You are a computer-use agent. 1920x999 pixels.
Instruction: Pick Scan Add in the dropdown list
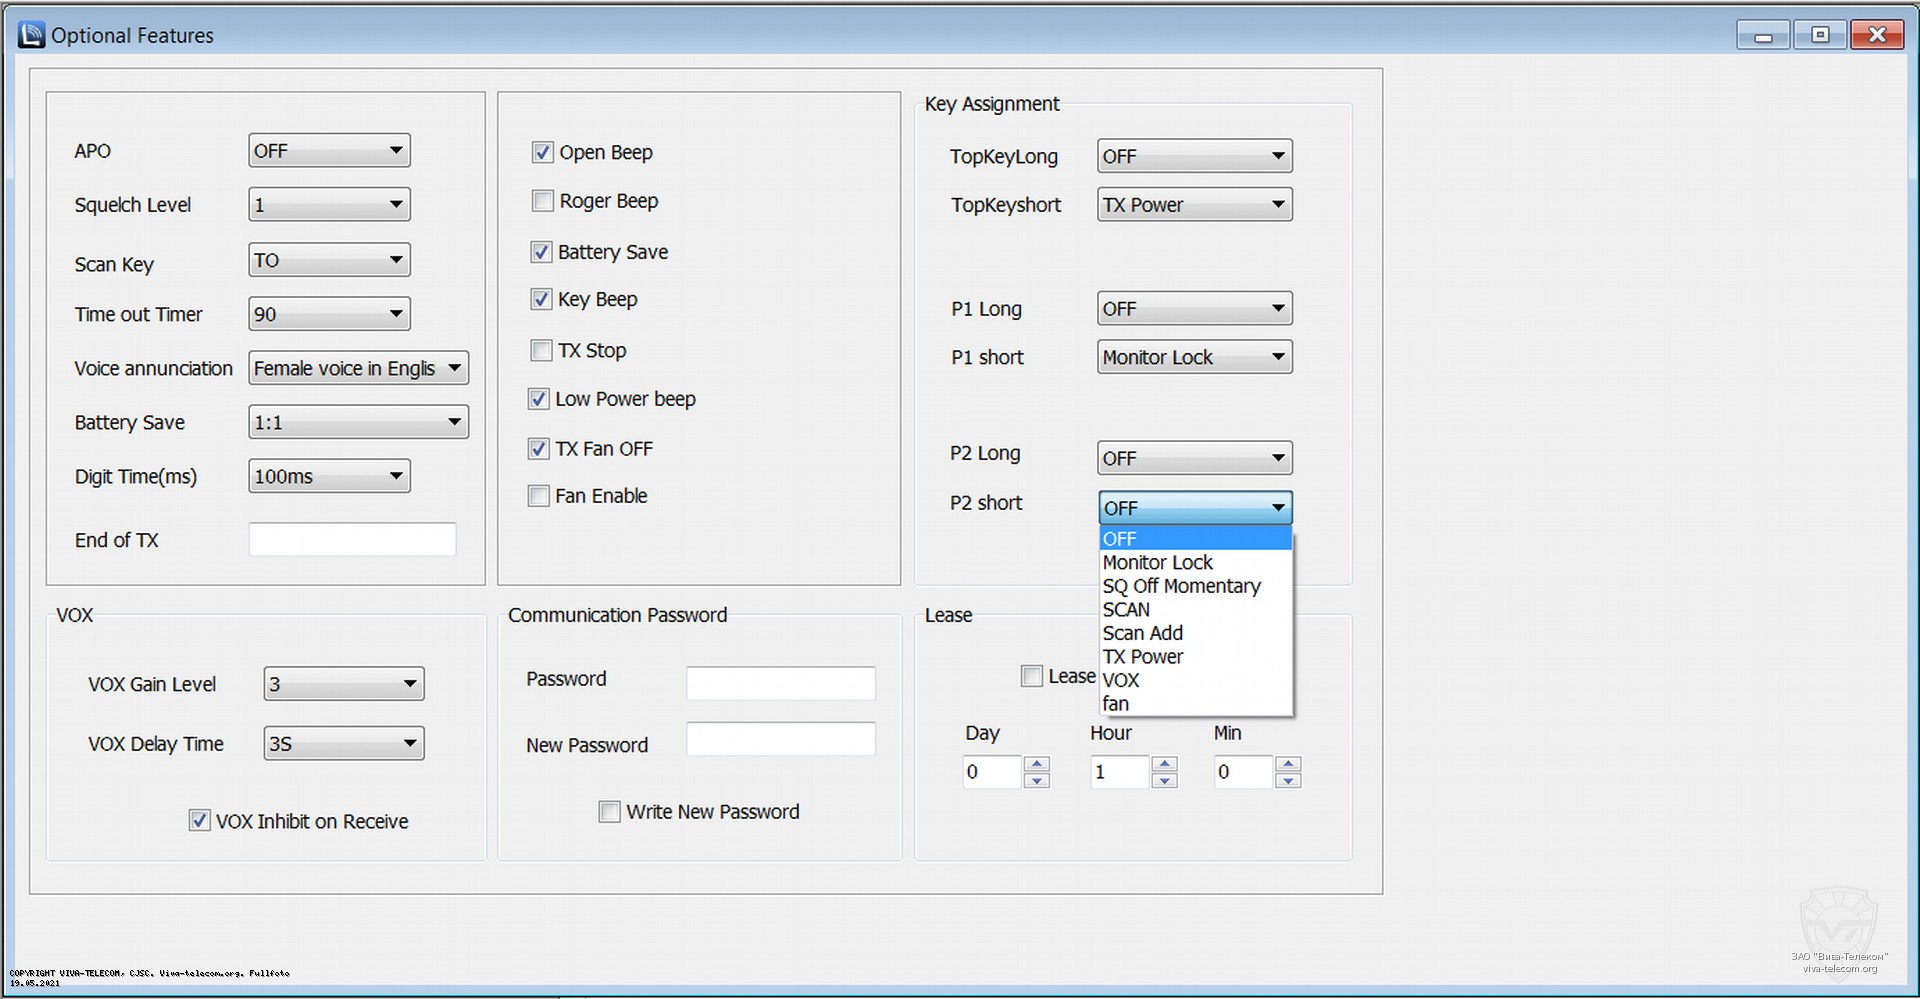coord(1143,633)
